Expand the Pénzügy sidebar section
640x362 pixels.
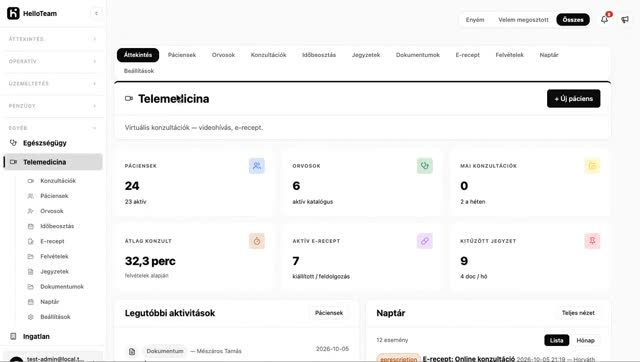coord(52,106)
